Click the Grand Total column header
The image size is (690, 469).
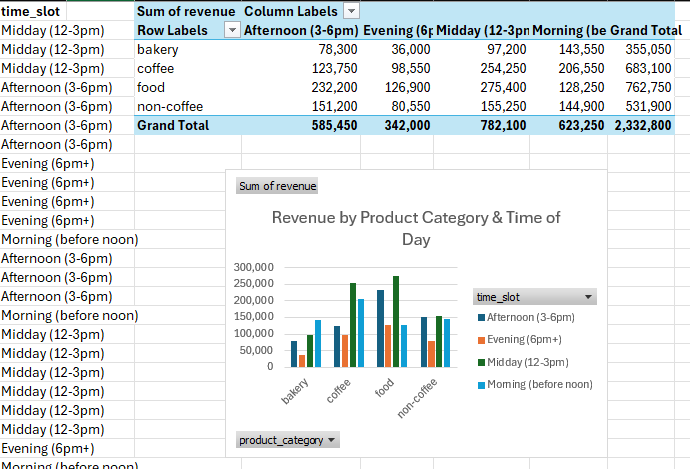pos(645,30)
